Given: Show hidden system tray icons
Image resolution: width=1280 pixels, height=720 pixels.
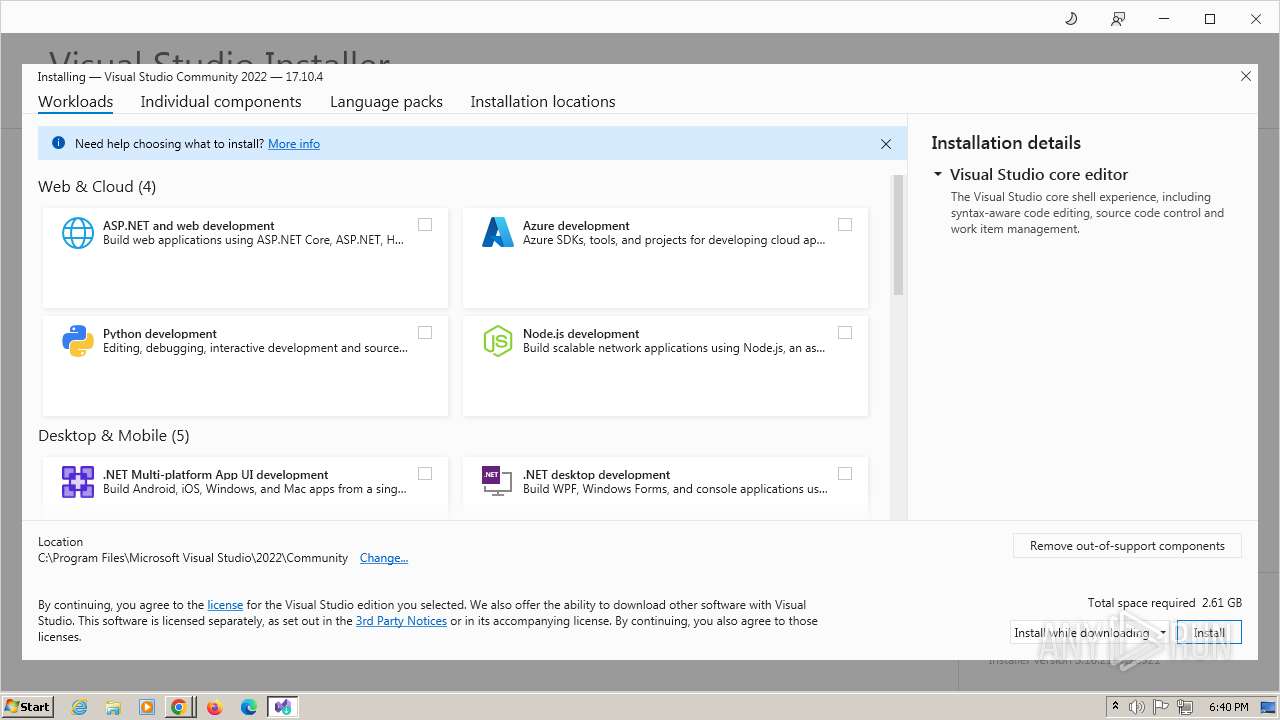Looking at the screenshot, I should point(1116,707).
